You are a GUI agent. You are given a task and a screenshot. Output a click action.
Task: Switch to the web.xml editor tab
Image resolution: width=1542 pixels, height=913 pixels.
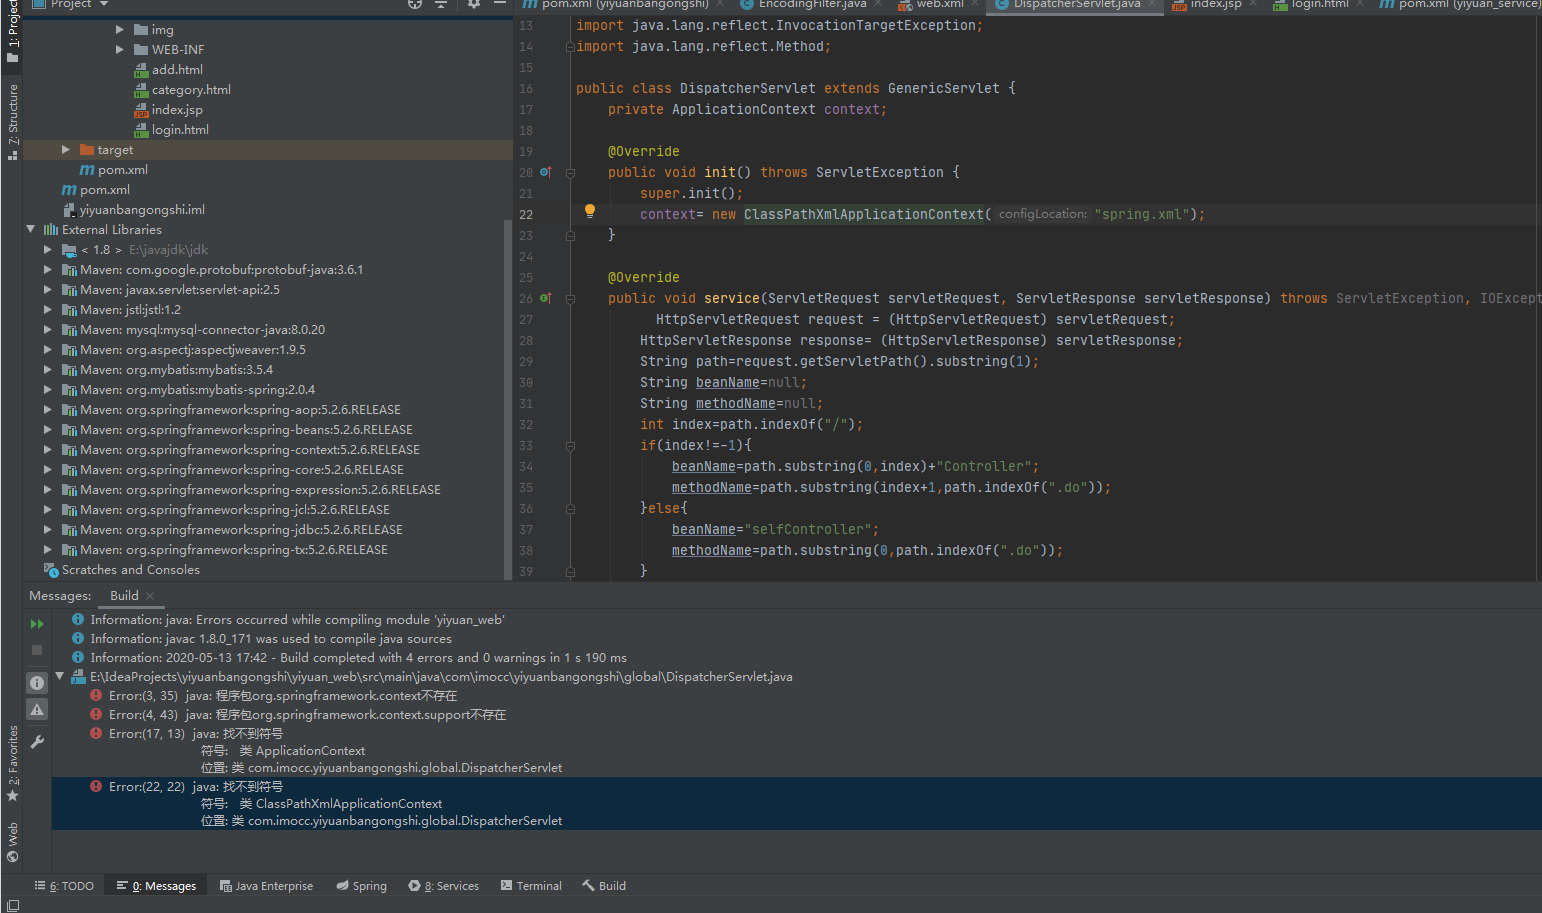[x=939, y=4]
